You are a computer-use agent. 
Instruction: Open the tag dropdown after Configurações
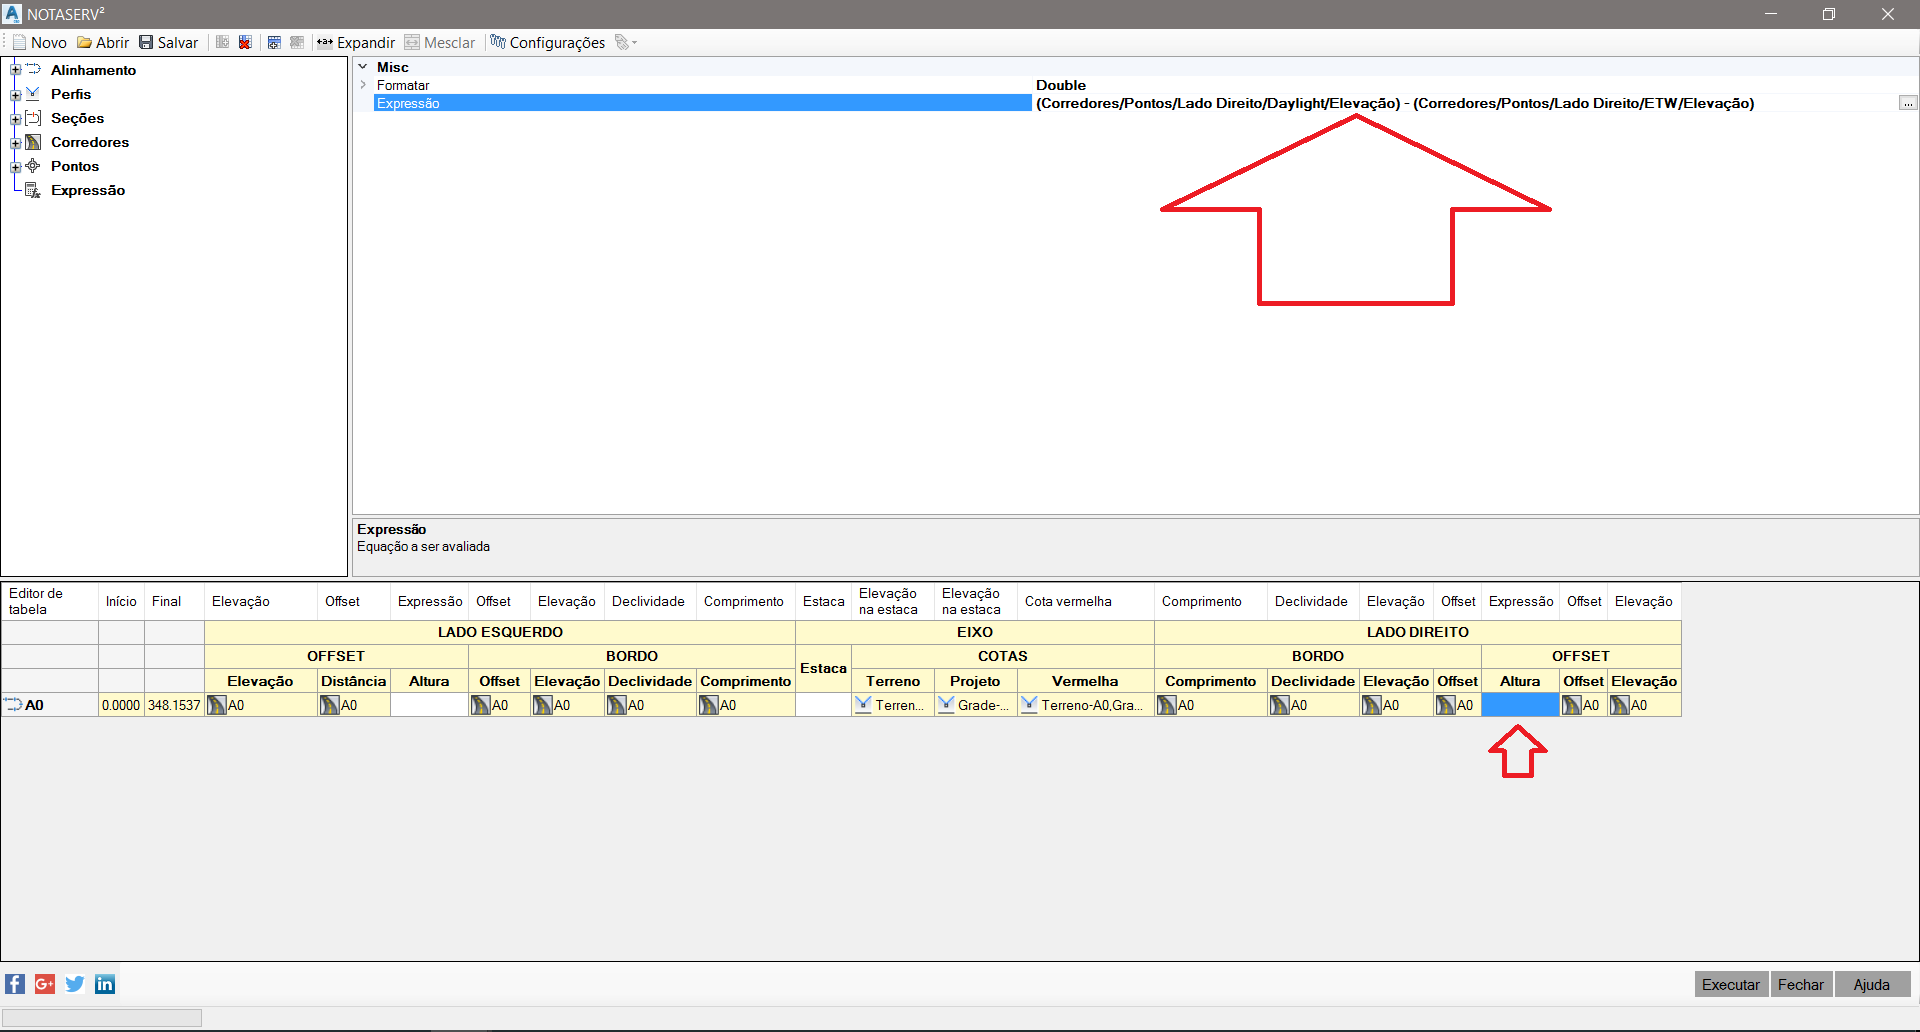[x=626, y=42]
